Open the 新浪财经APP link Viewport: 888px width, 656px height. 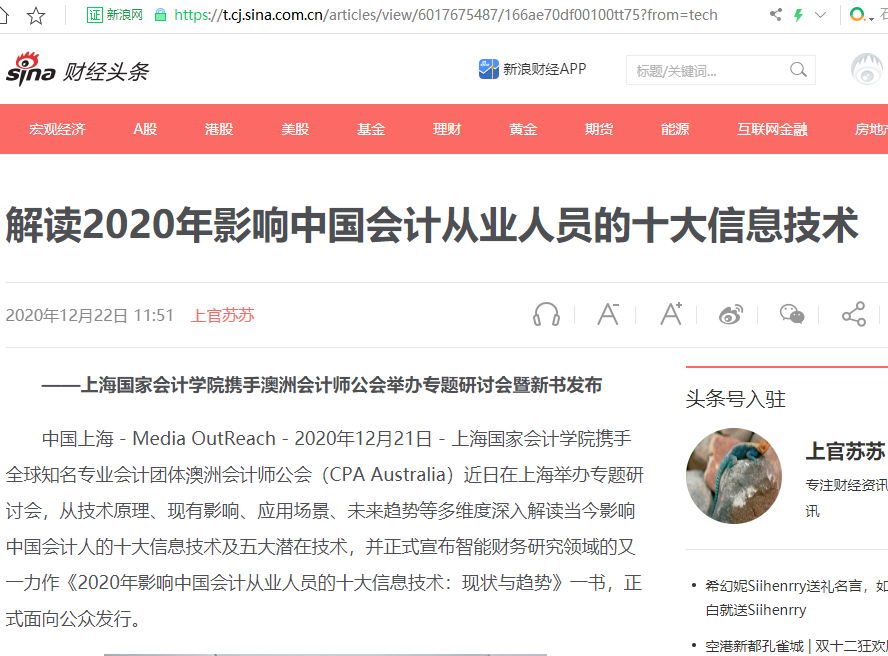coord(532,69)
